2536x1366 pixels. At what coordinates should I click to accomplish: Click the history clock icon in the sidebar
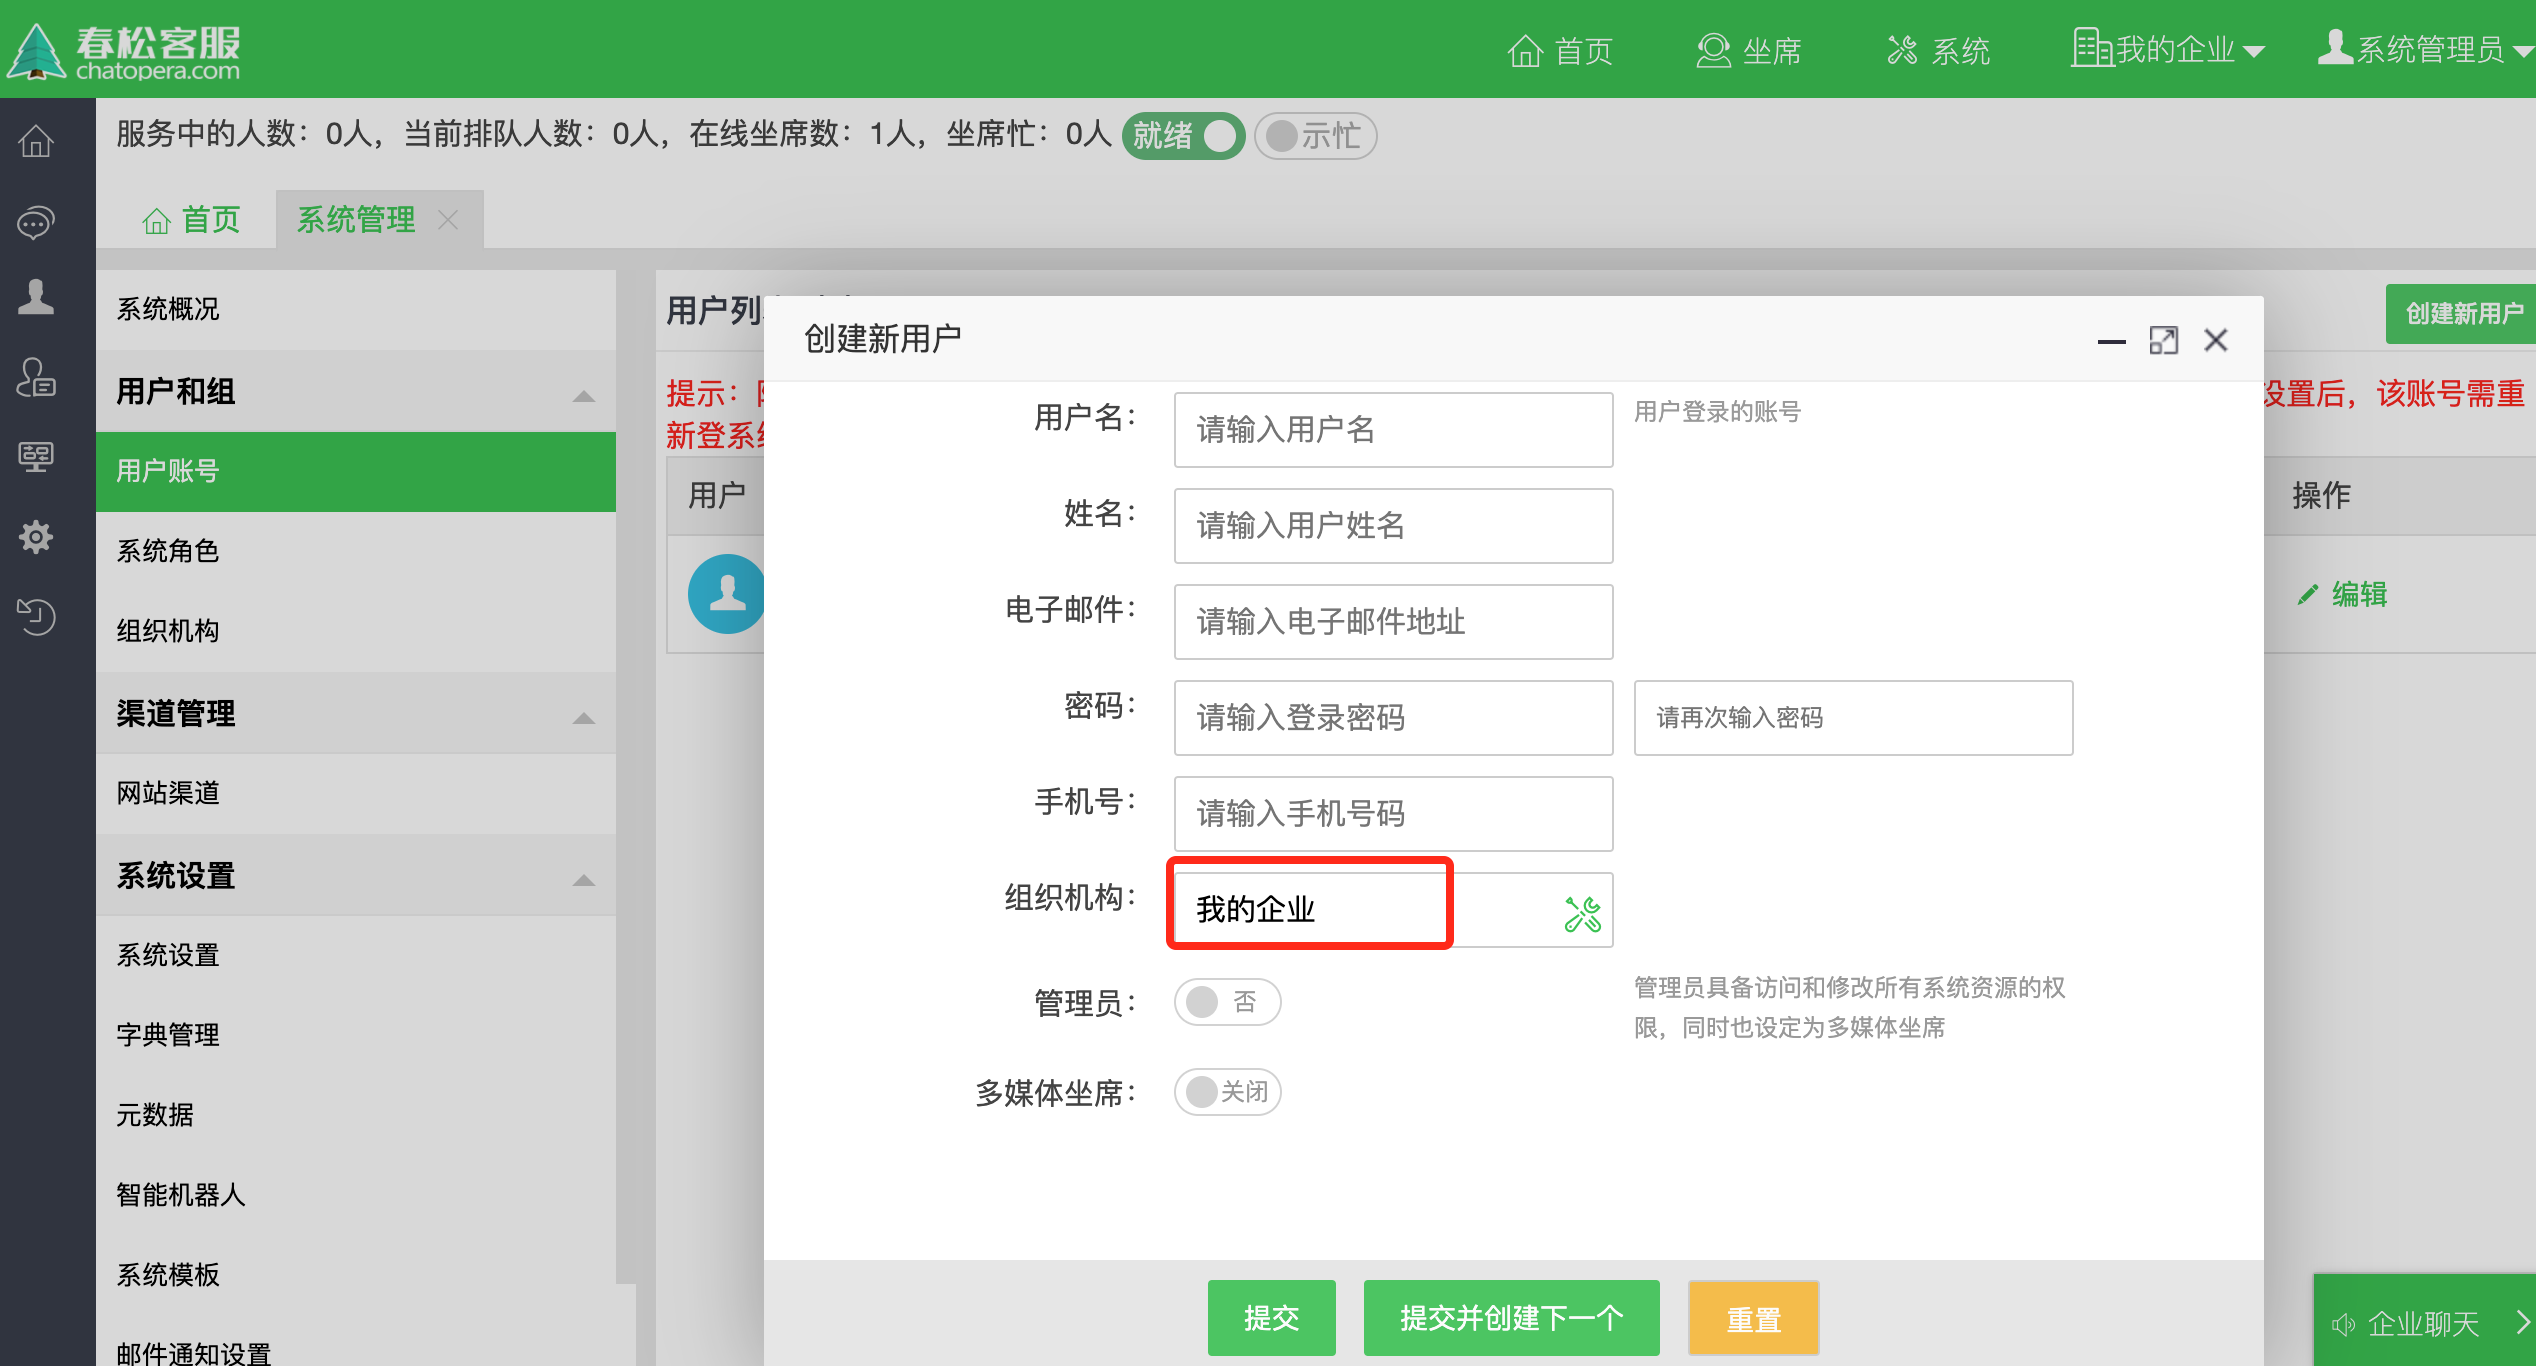click(x=36, y=615)
